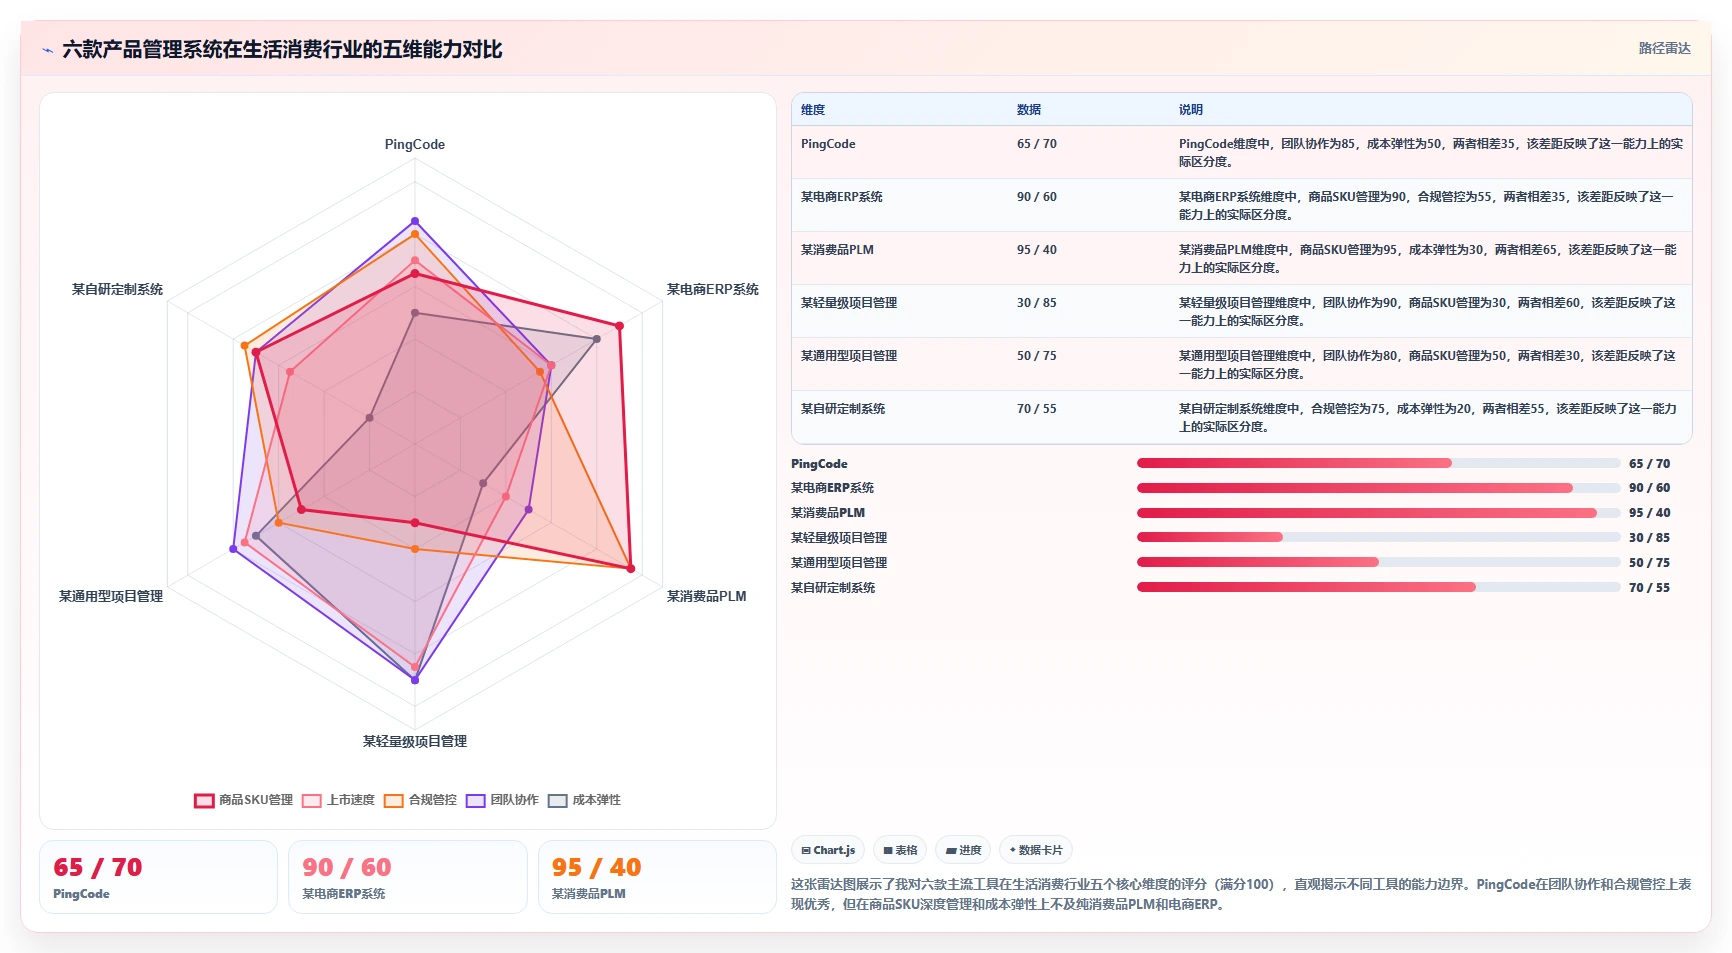Click the 某消费品PLM progress bar
Screen dimensions: 1732x953
(1378, 513)
